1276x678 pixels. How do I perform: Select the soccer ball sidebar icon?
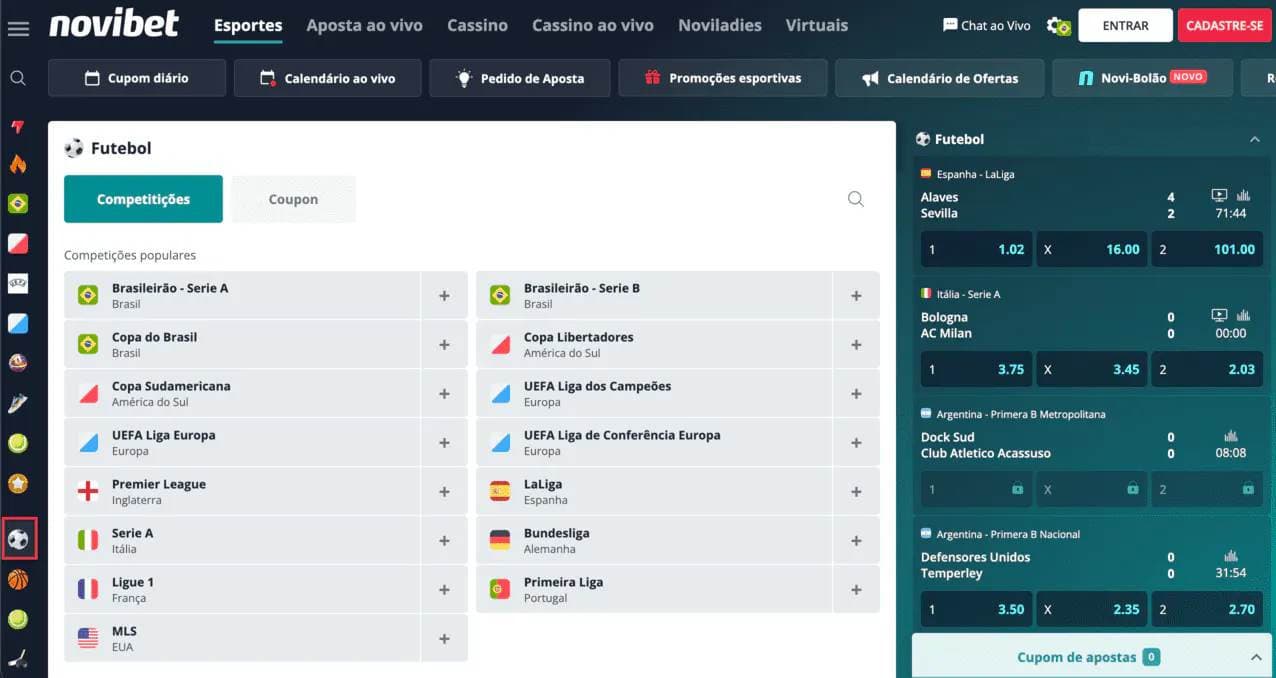tap(18, 540)
